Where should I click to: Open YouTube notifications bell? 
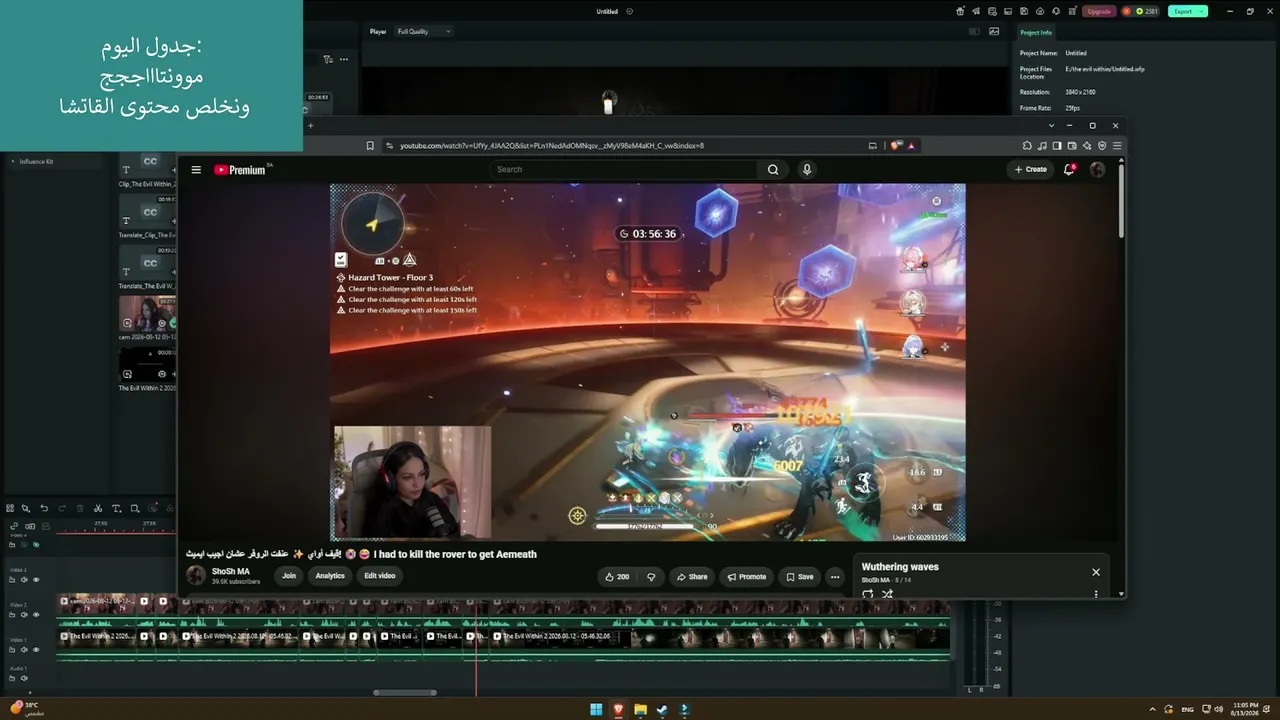[x=1069, y=170]
